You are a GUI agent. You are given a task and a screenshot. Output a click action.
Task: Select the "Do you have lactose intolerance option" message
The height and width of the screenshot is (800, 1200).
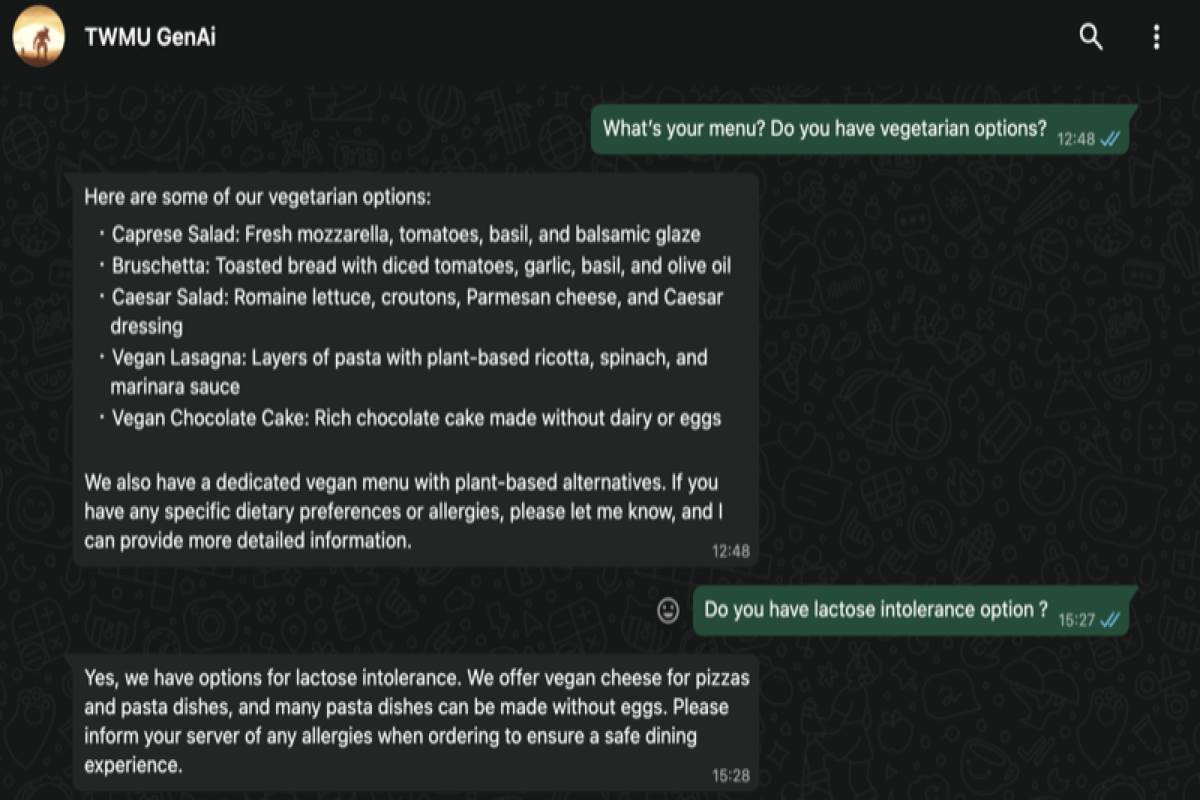[x=912, y=610]
